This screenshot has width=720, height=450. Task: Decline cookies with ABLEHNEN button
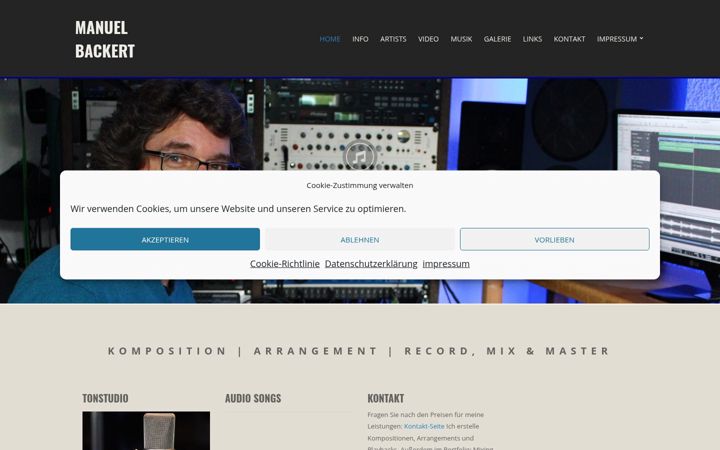point(360,239)
